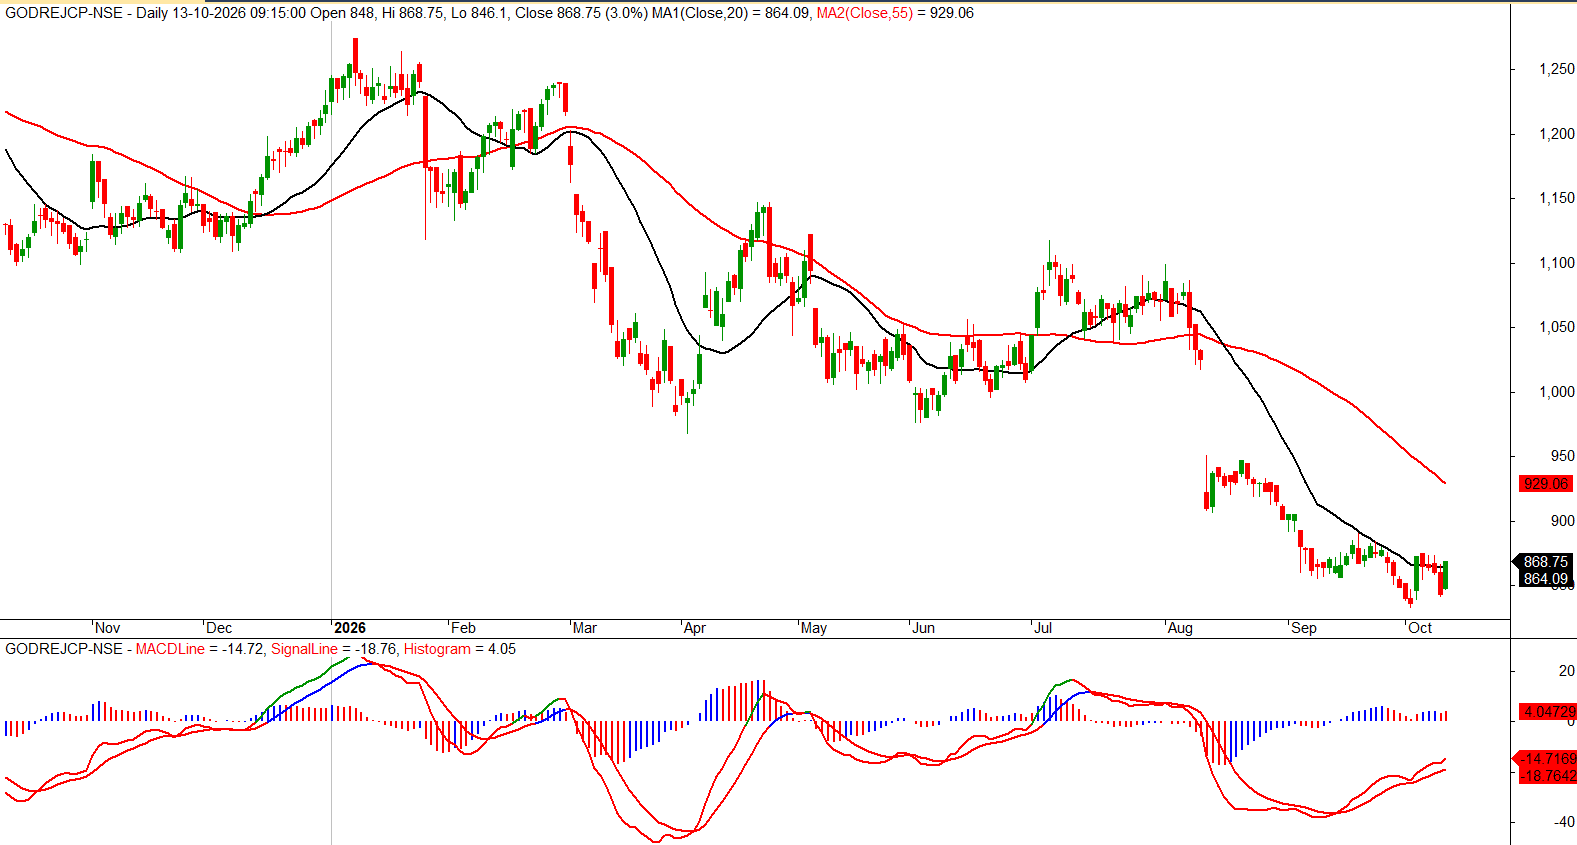Click the Dec label on the date axis
Viewport: 1577px width, 845px height.
pyautogui.click(x=219, y=628)
